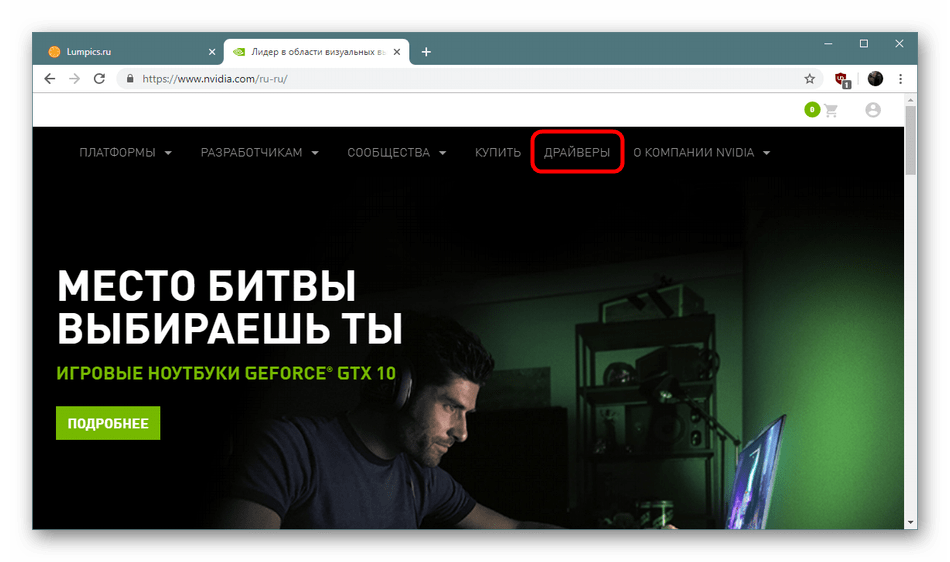The image size is (950, 562).
Task: Expand the РАЗРАБОТЧИКАМ dropdown arrow
Action: coord(315,153)
